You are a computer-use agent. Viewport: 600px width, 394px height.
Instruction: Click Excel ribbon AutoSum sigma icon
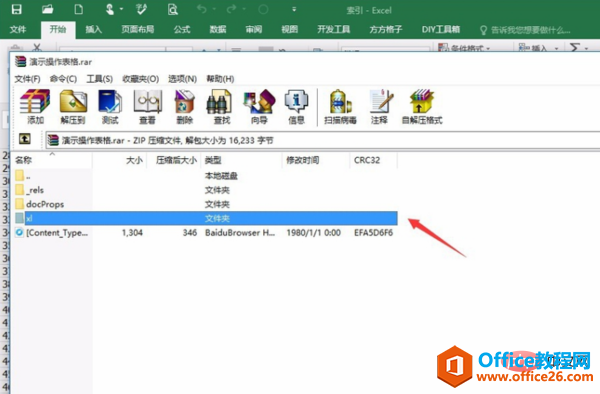point(574,48)
